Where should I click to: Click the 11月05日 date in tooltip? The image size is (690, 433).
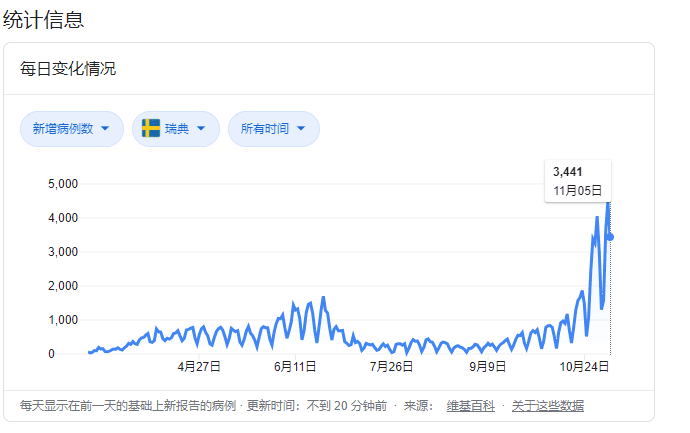pos(577,189)
